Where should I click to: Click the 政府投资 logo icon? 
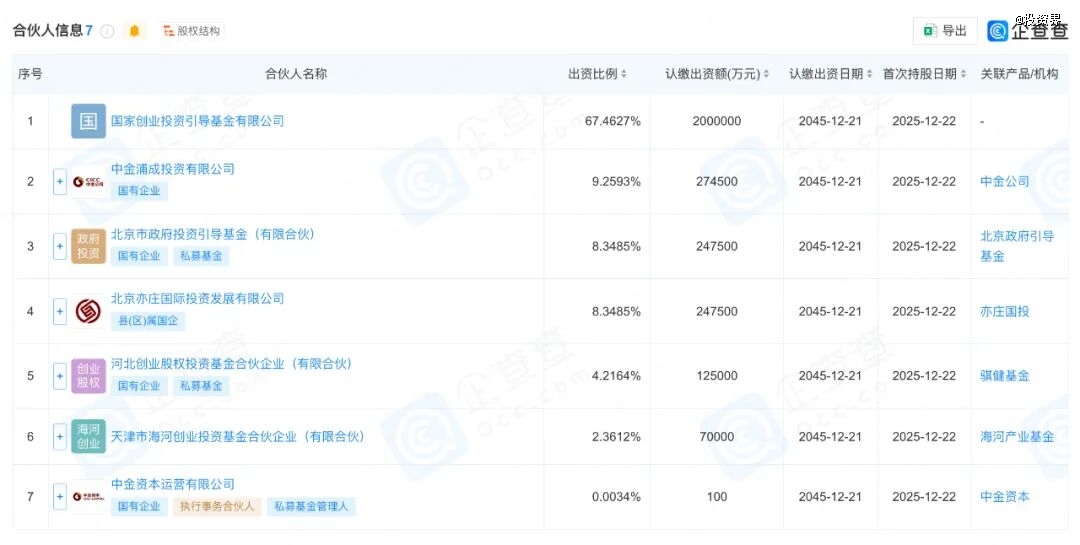click(x=88, y=247)
